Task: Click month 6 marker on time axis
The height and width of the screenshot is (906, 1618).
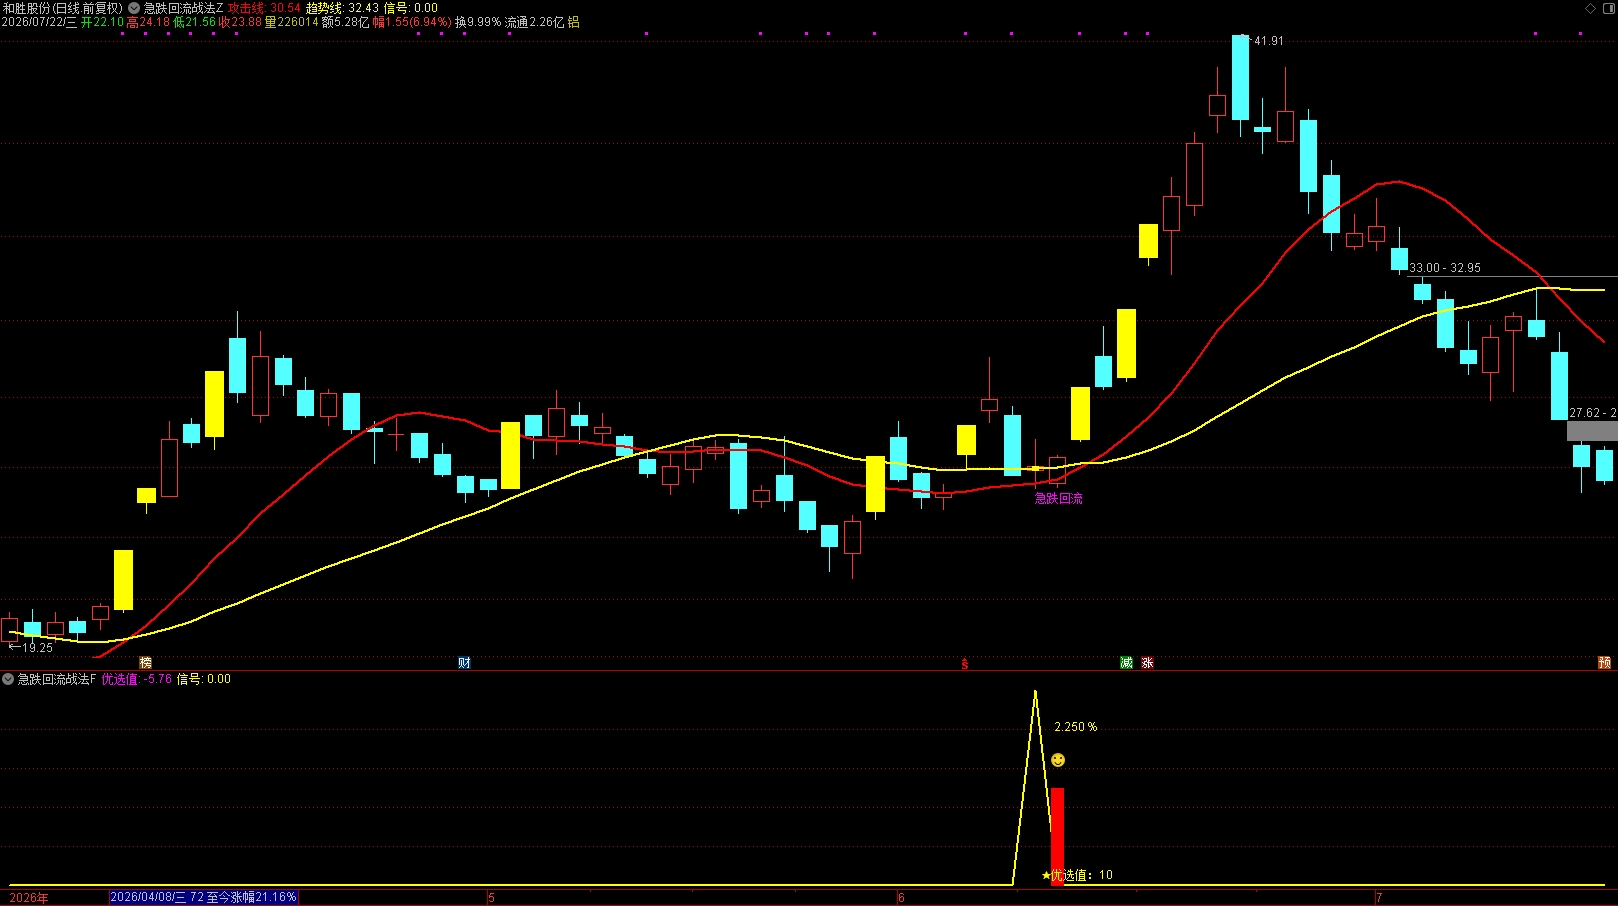Action: pos(901,898)
